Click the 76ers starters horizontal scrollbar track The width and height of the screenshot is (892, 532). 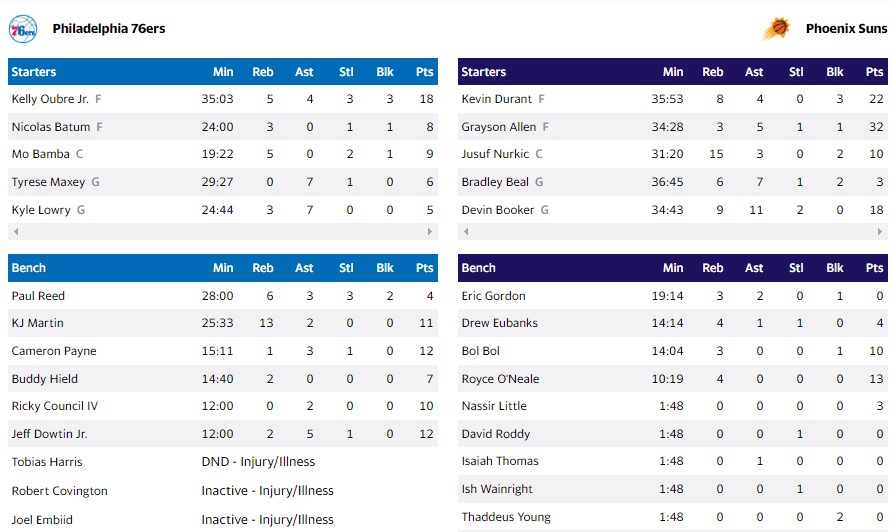point(223,232)
